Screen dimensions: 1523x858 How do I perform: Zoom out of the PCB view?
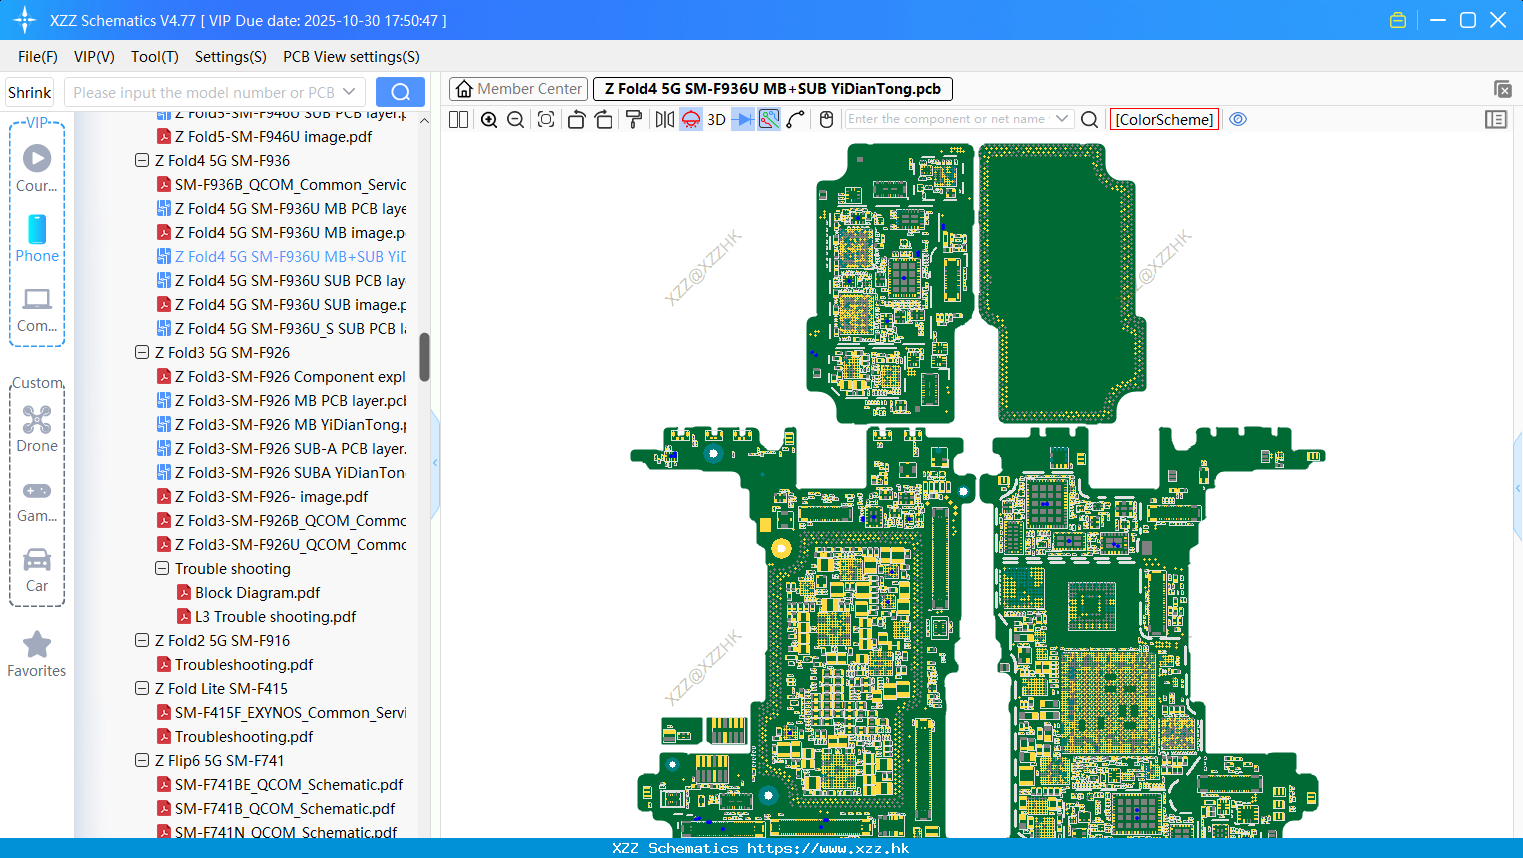pyautogui.click(x=515, y=119)
